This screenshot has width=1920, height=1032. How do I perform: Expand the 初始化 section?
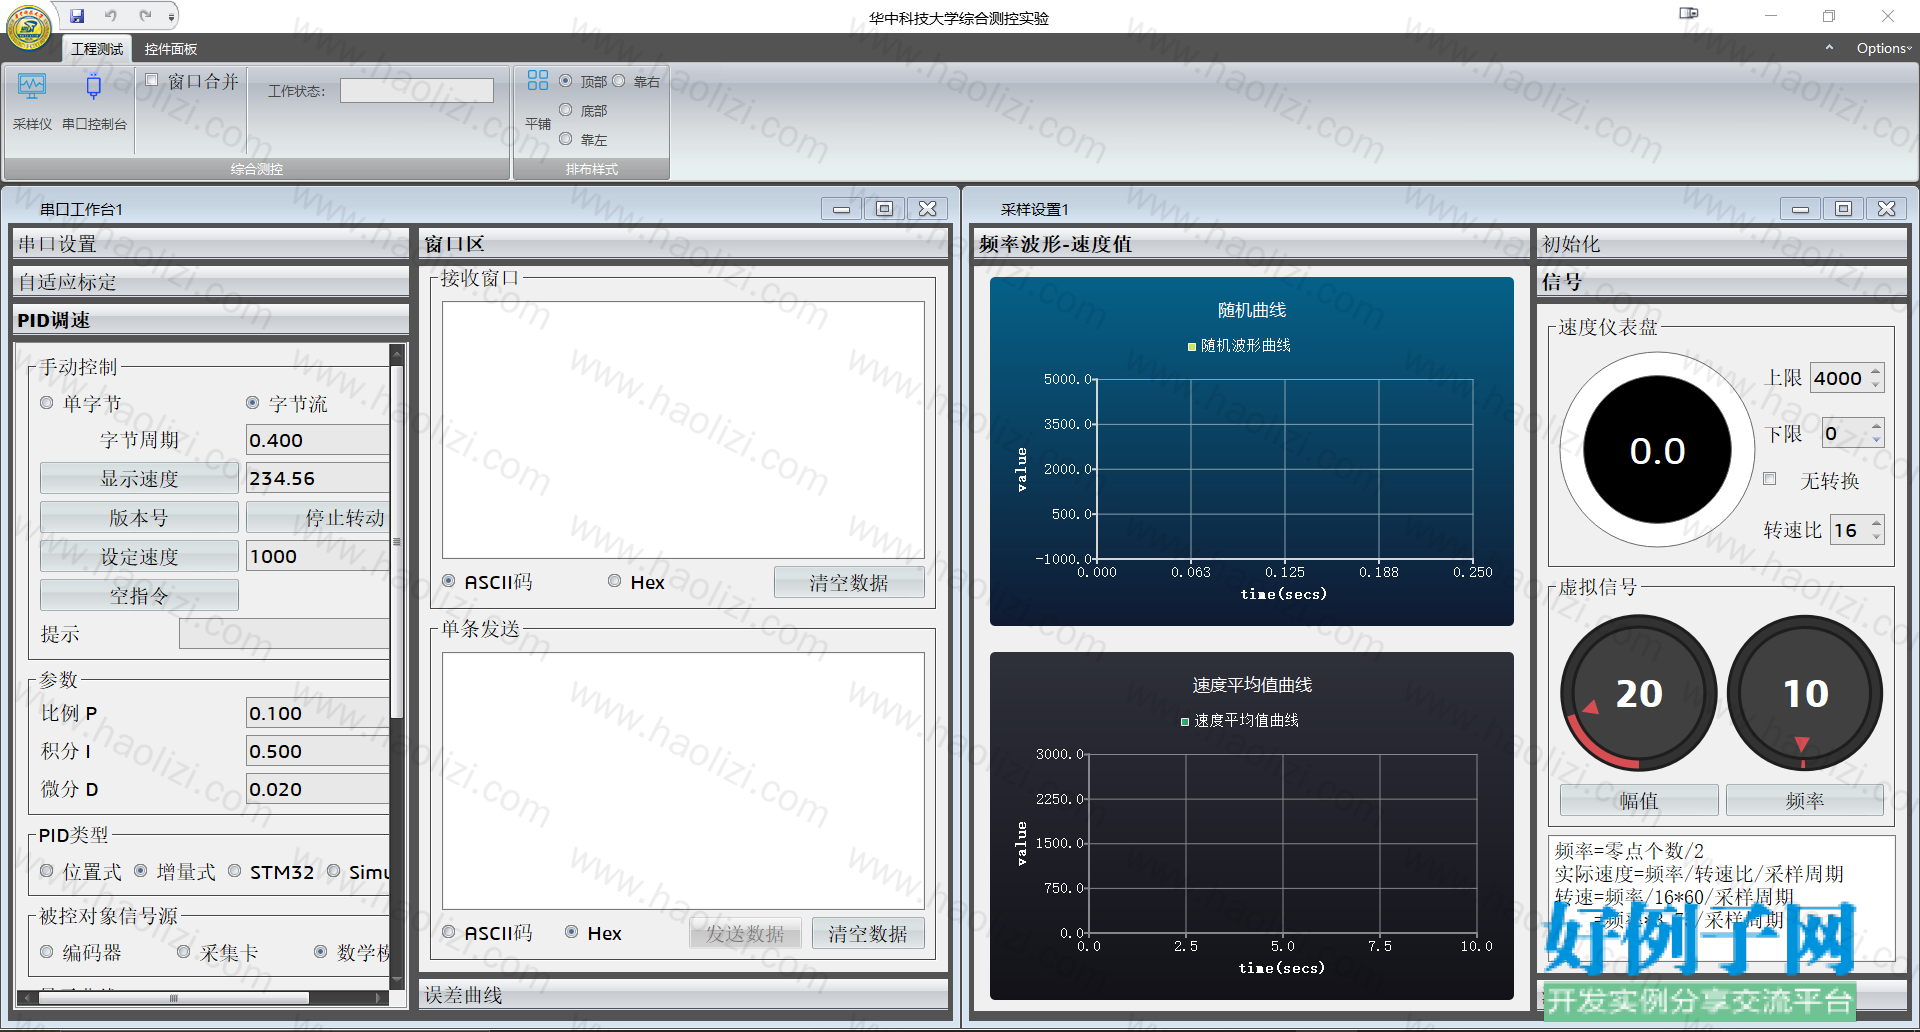tap(1722, 244)
